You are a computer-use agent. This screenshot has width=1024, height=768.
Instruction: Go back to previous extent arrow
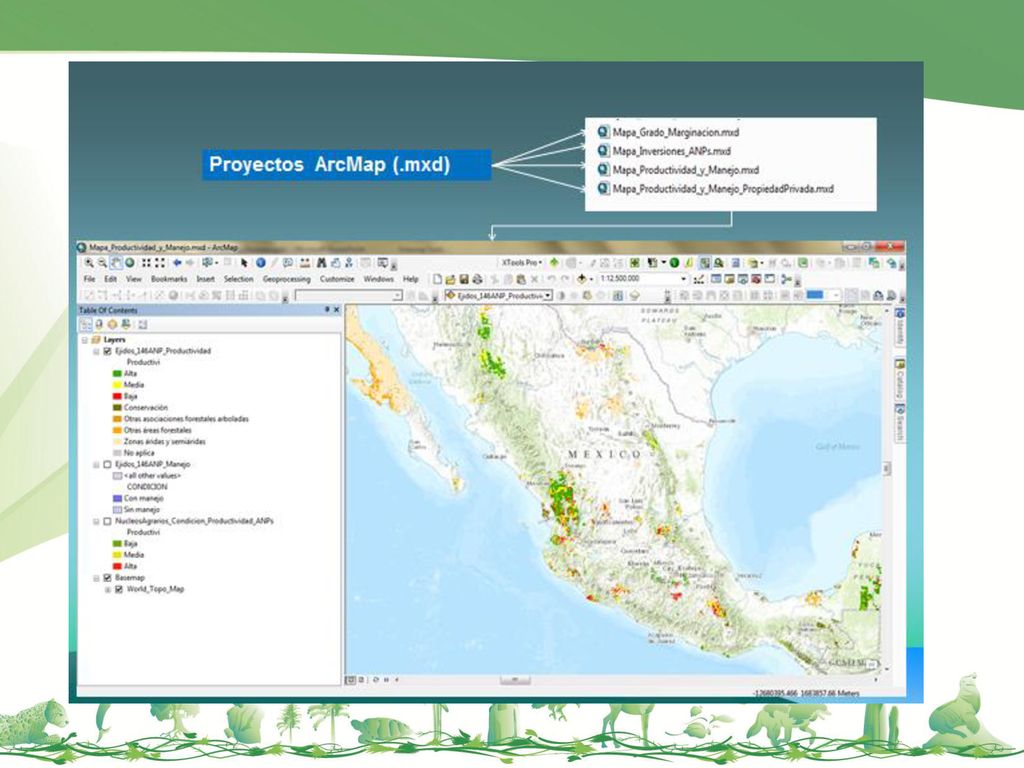click(176, 263)
